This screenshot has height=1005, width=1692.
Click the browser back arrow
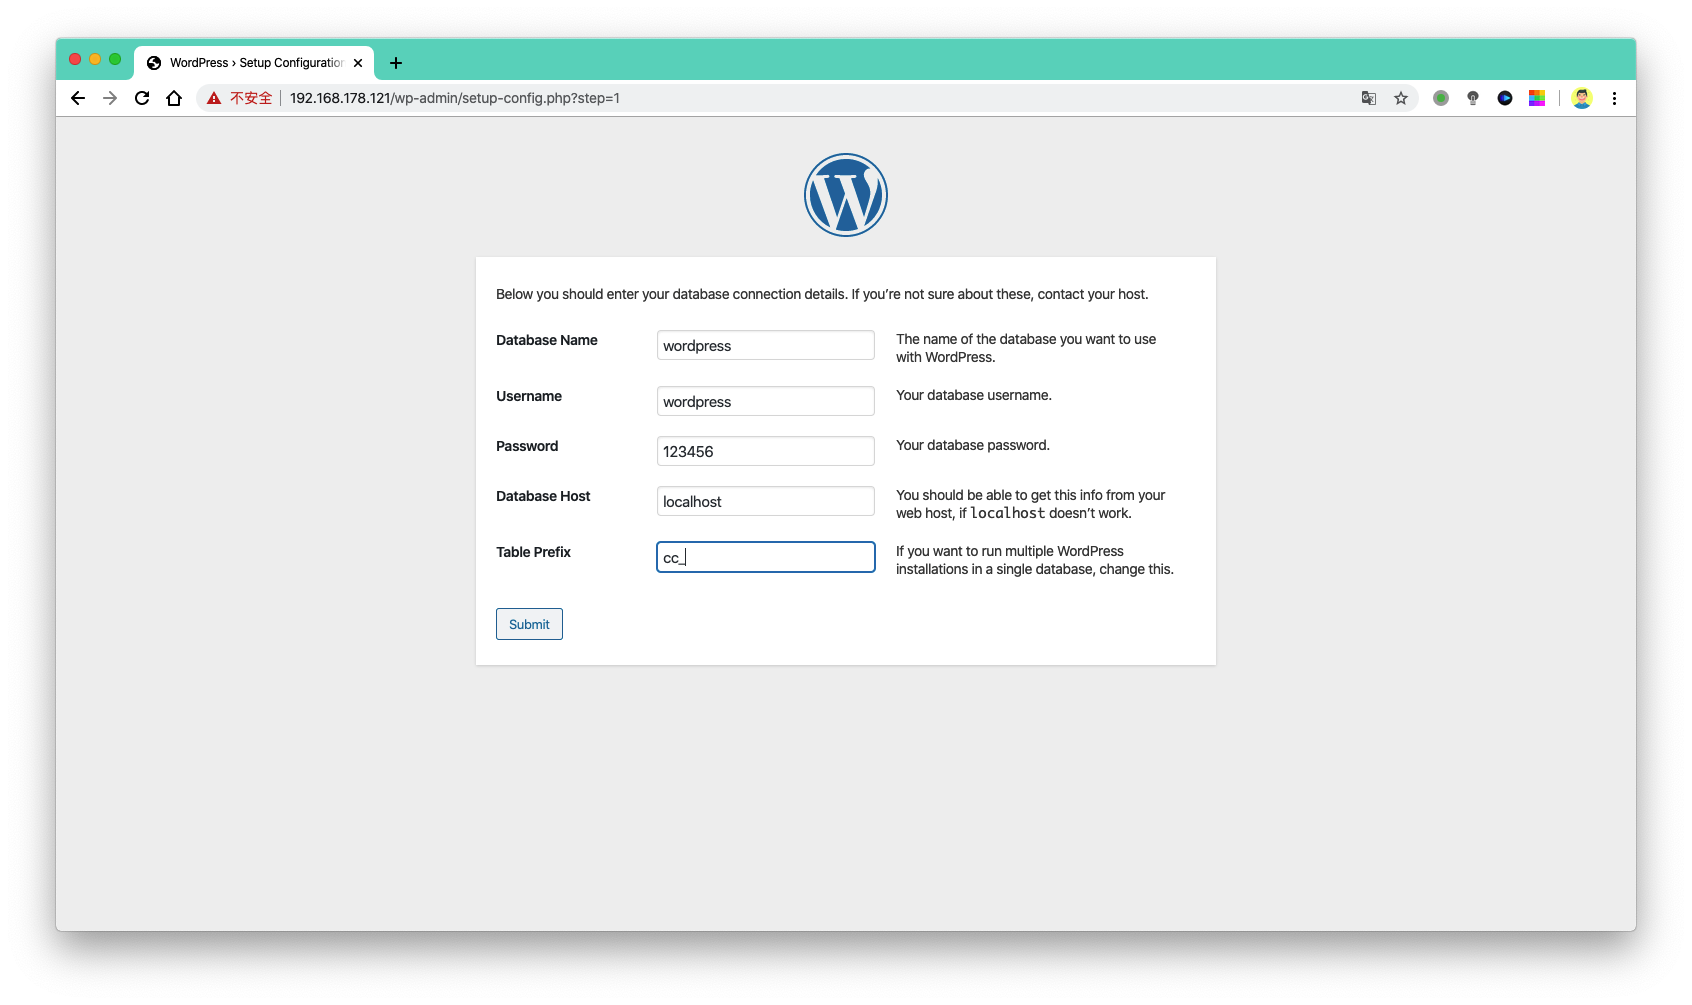(78, 98)
